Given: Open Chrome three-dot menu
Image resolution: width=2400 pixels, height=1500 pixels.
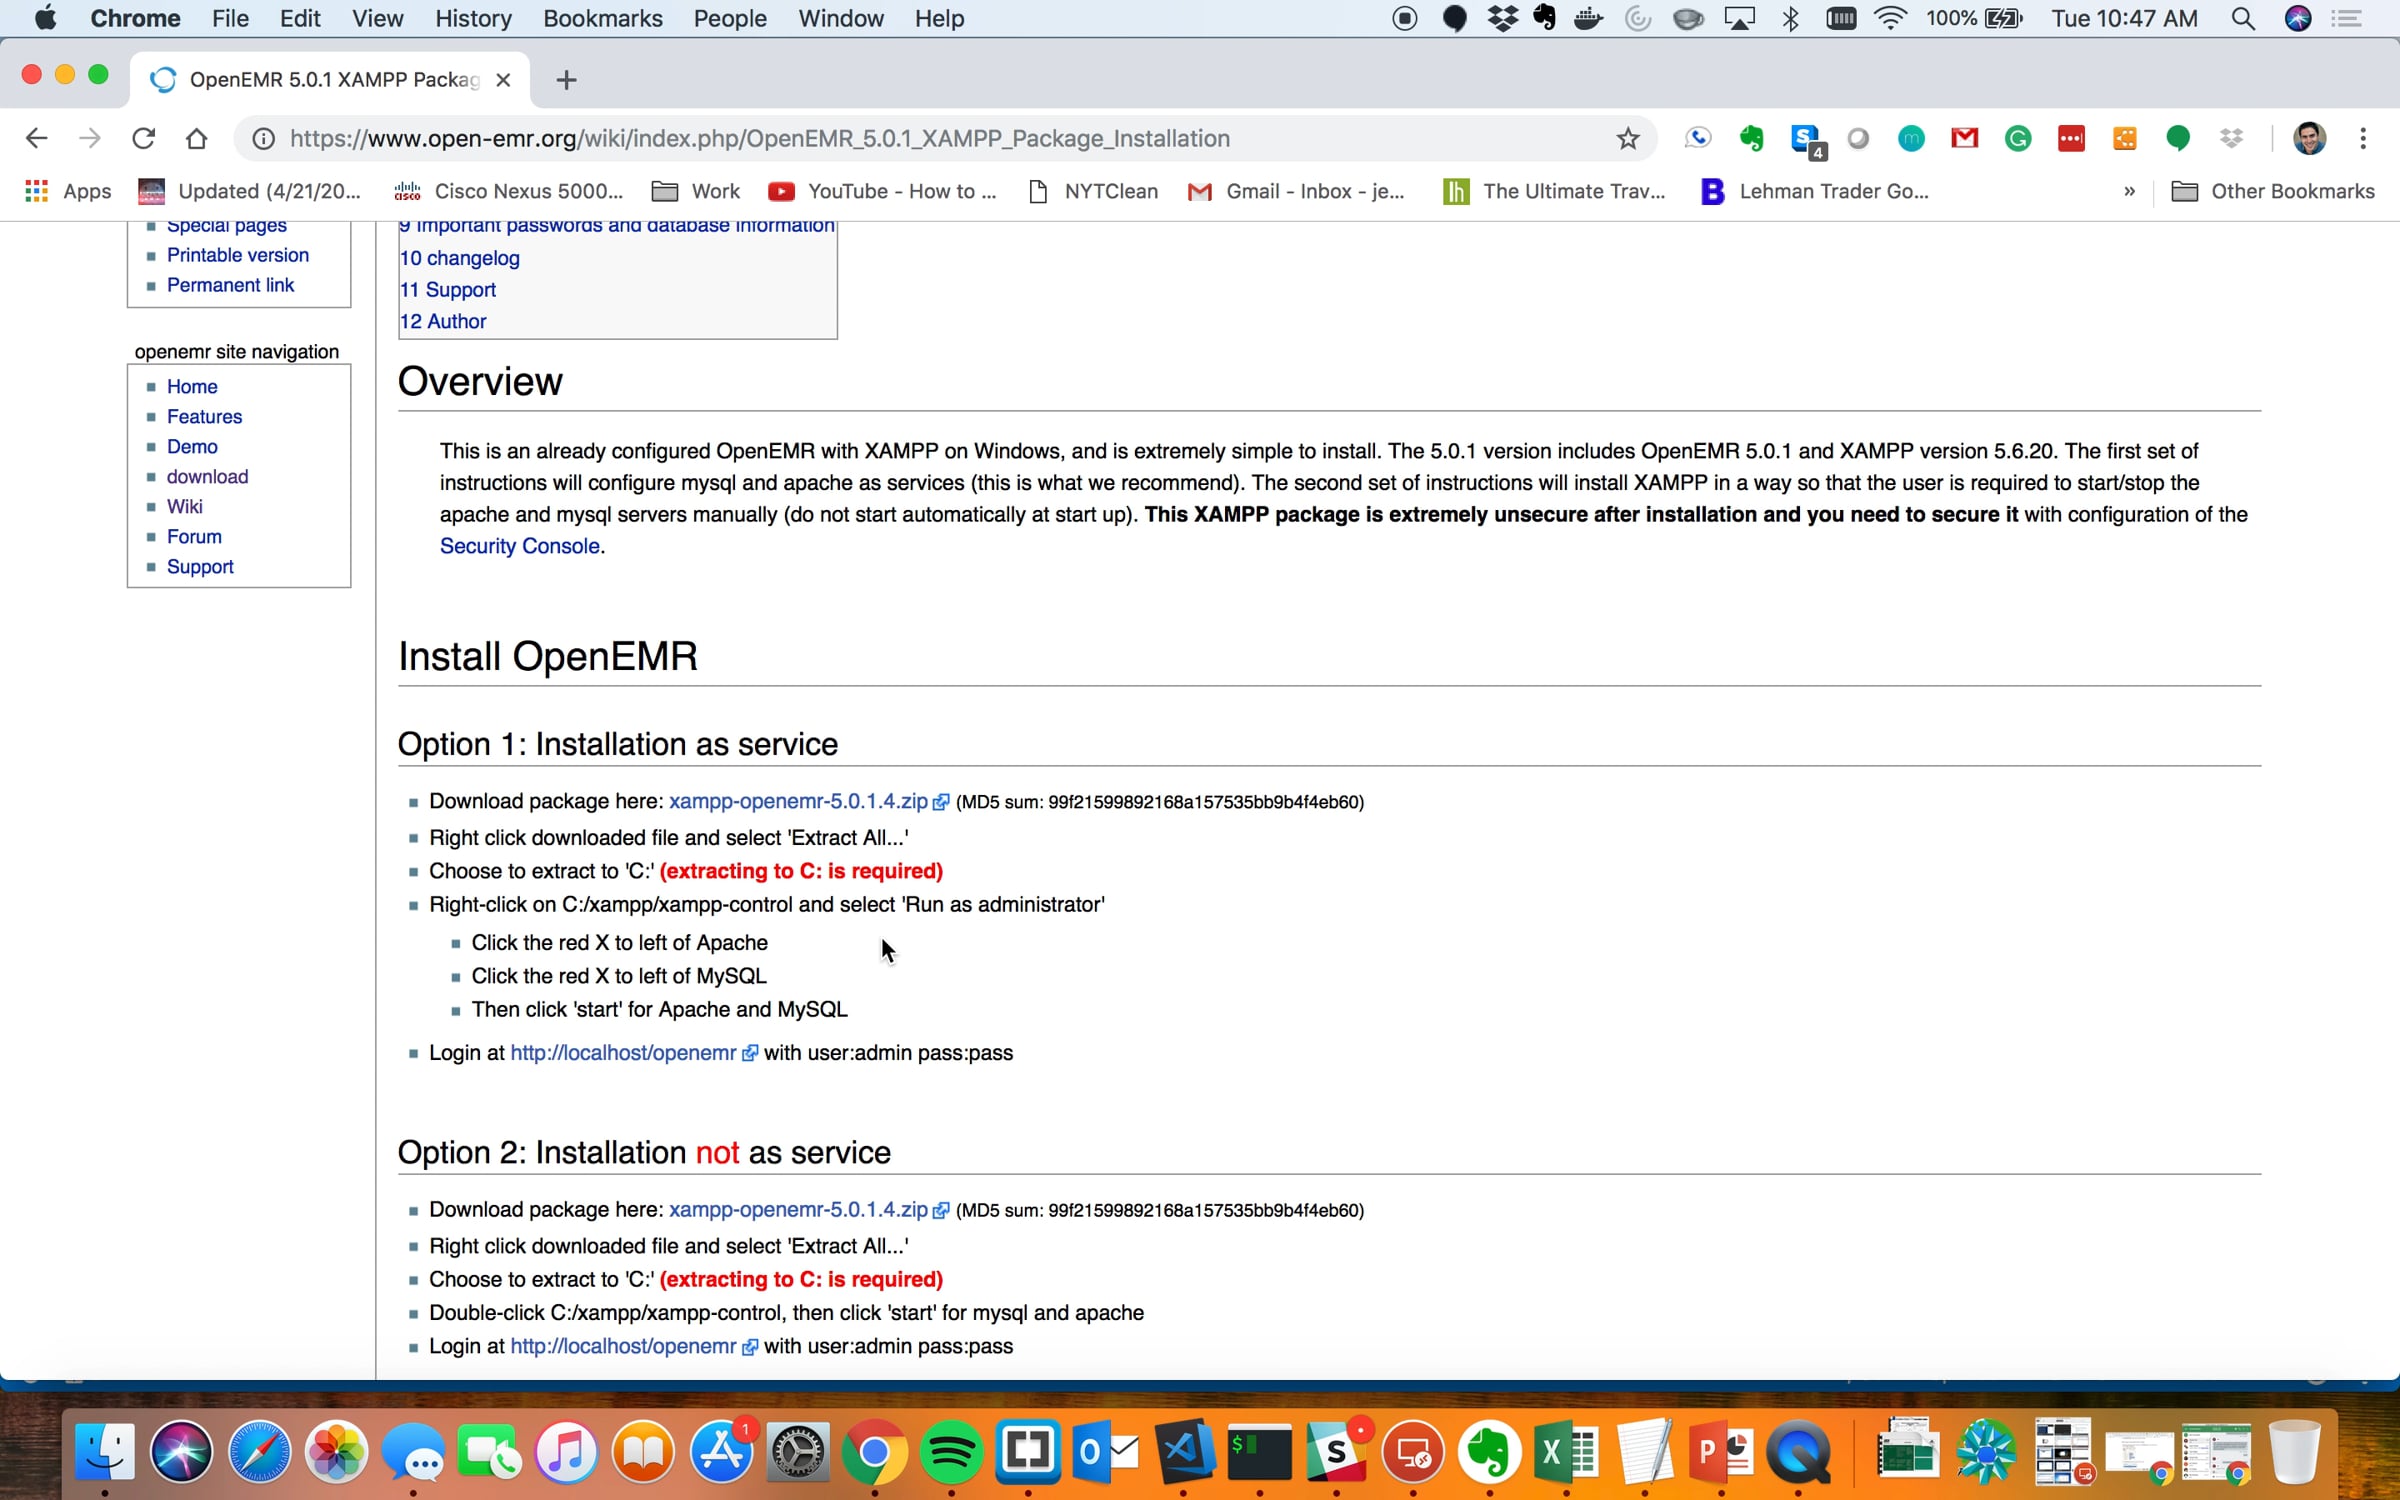Looking at the screenshot, I should pyautogui.click(x=2363, y=138).
